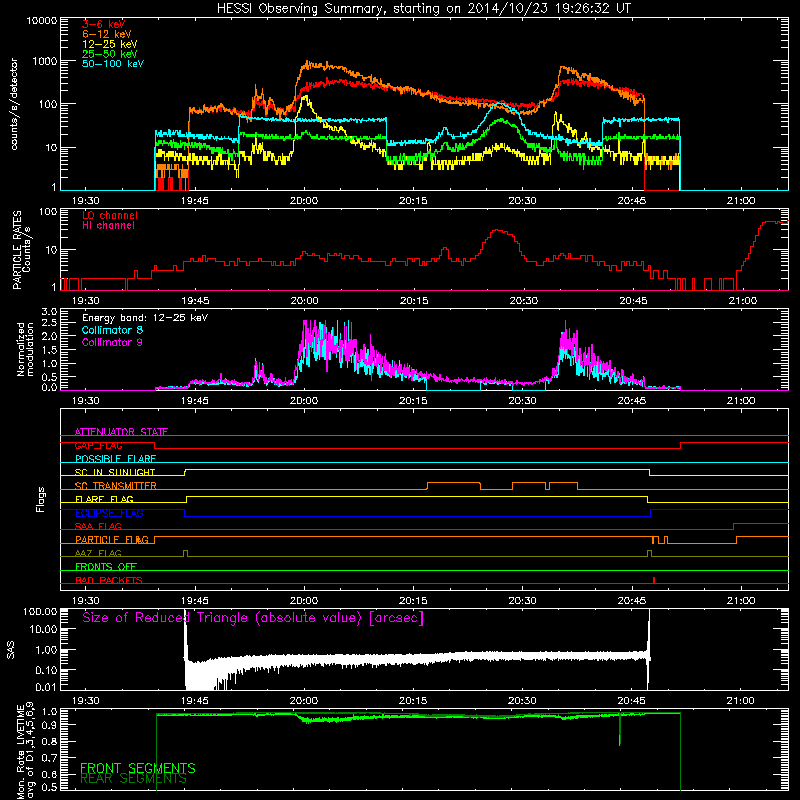This screenshot has height=800, width=800.
Task: Click the SAA_FLAG label
Action: 98,526
